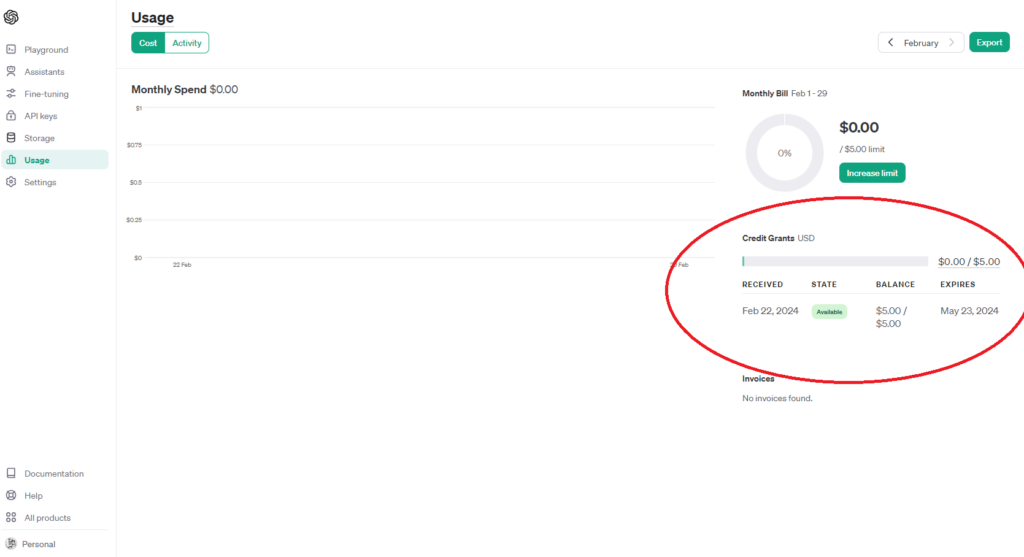1024x557 pixels.
Task: Click the API keys lock icon
Action: (x=11, y=116)
